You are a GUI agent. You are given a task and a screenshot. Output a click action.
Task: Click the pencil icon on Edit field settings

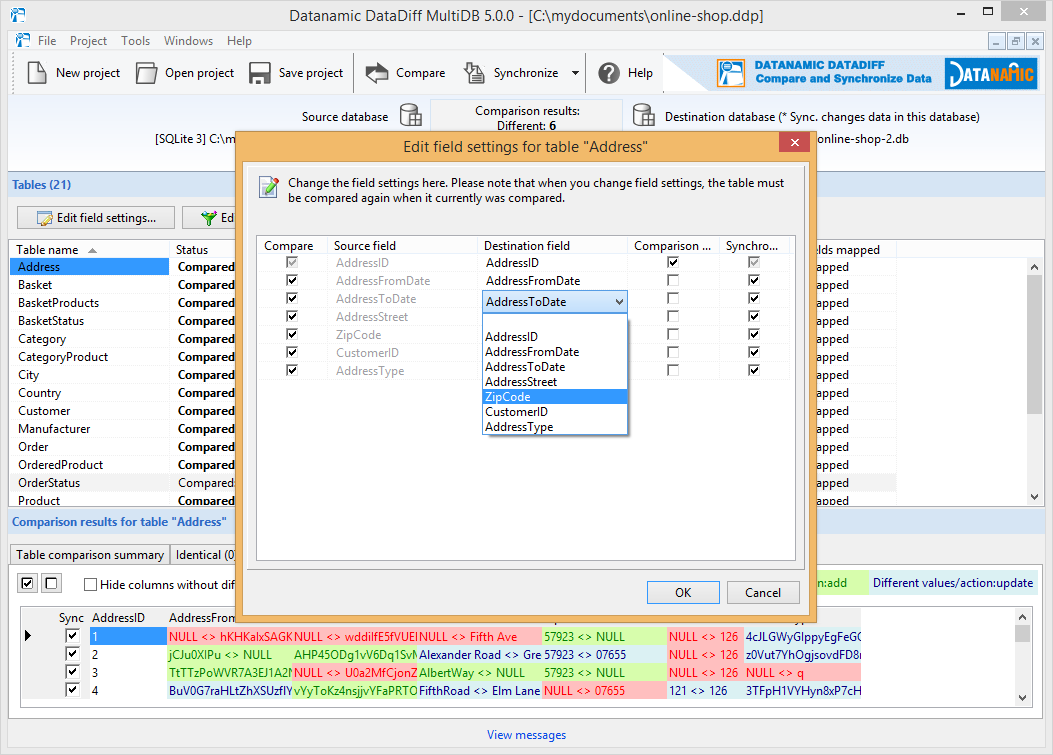click(x=45, y=218)
